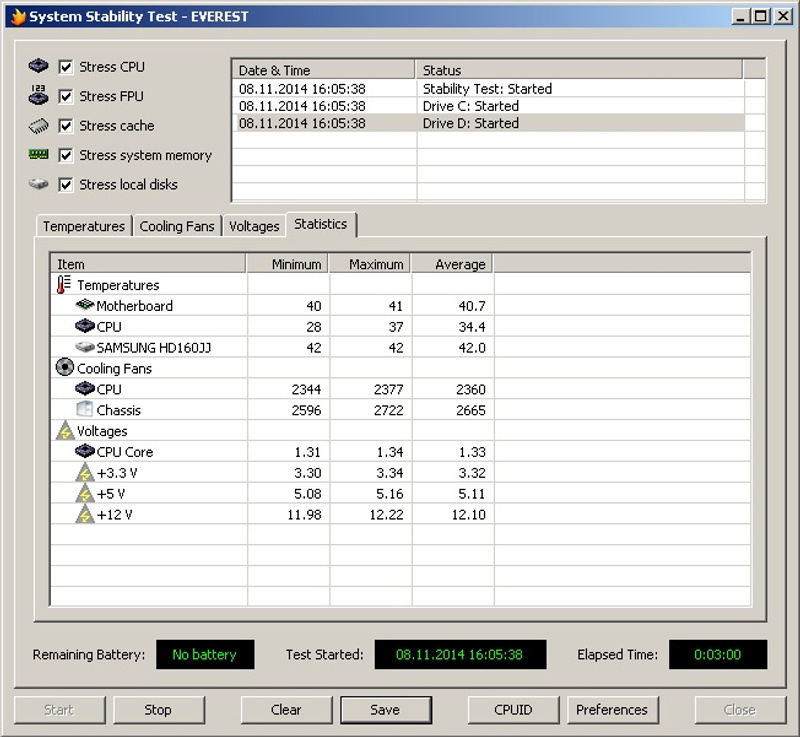Viewport: 800px width, 737px height.
Task: Click the Preferences button
Action: point(612,710)
